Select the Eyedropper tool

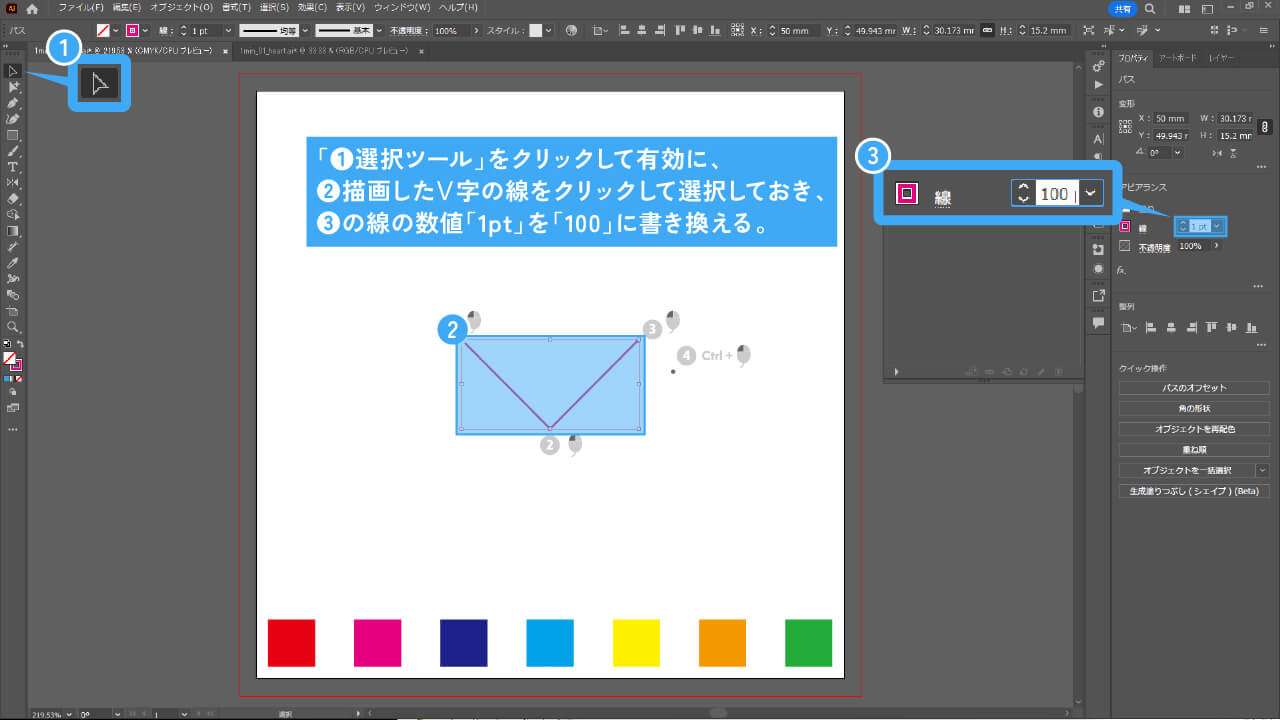(x=13, y=263)
